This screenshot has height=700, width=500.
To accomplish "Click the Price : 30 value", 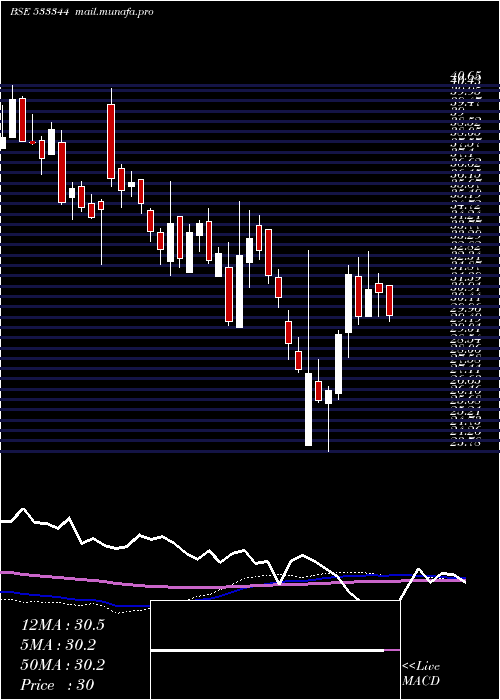I will click(57, 685).
